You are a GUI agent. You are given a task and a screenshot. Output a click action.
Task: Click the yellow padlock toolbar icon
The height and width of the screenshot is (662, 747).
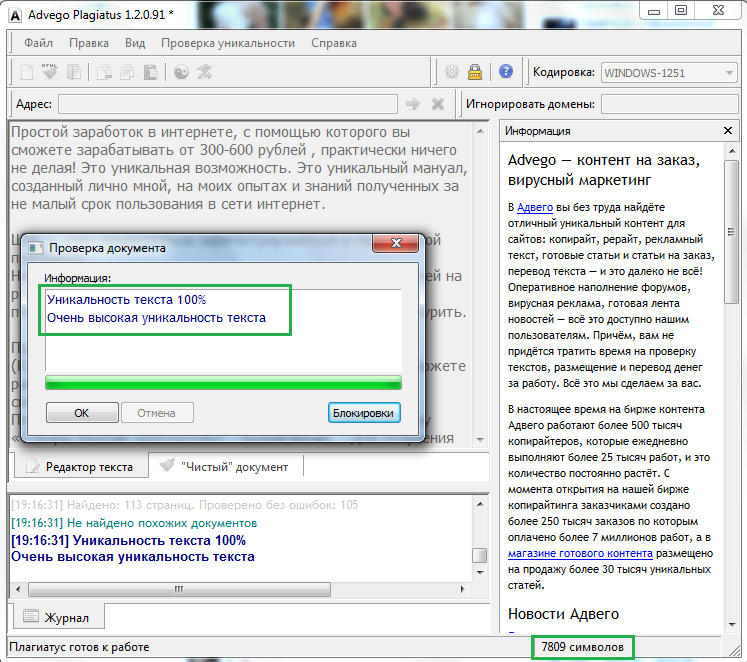(475, 72)
